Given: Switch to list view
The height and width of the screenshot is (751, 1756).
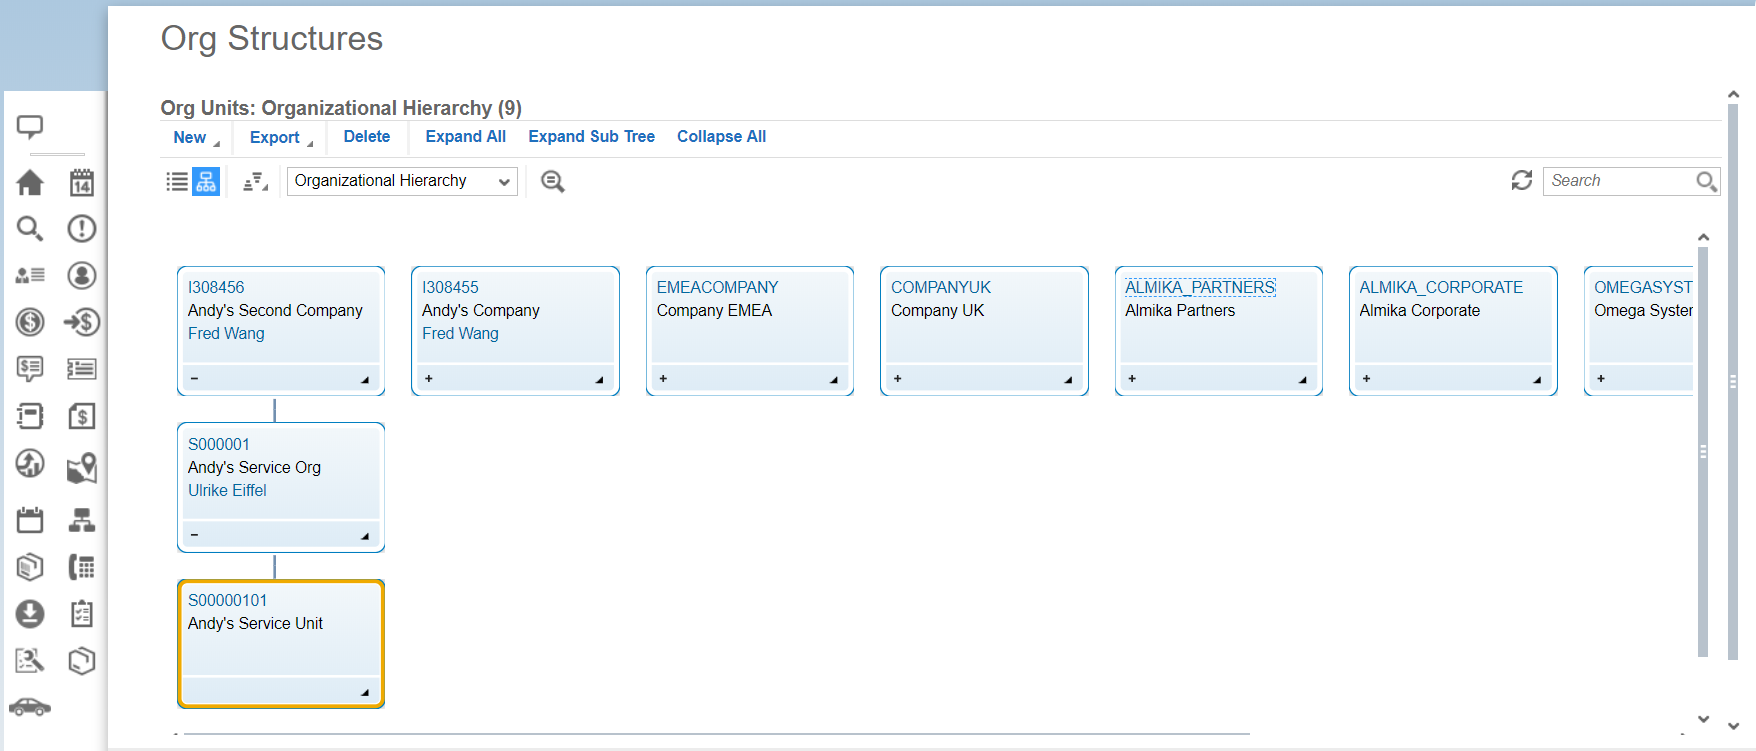Looking at the screenshot, I should click(x=177, y=181).
